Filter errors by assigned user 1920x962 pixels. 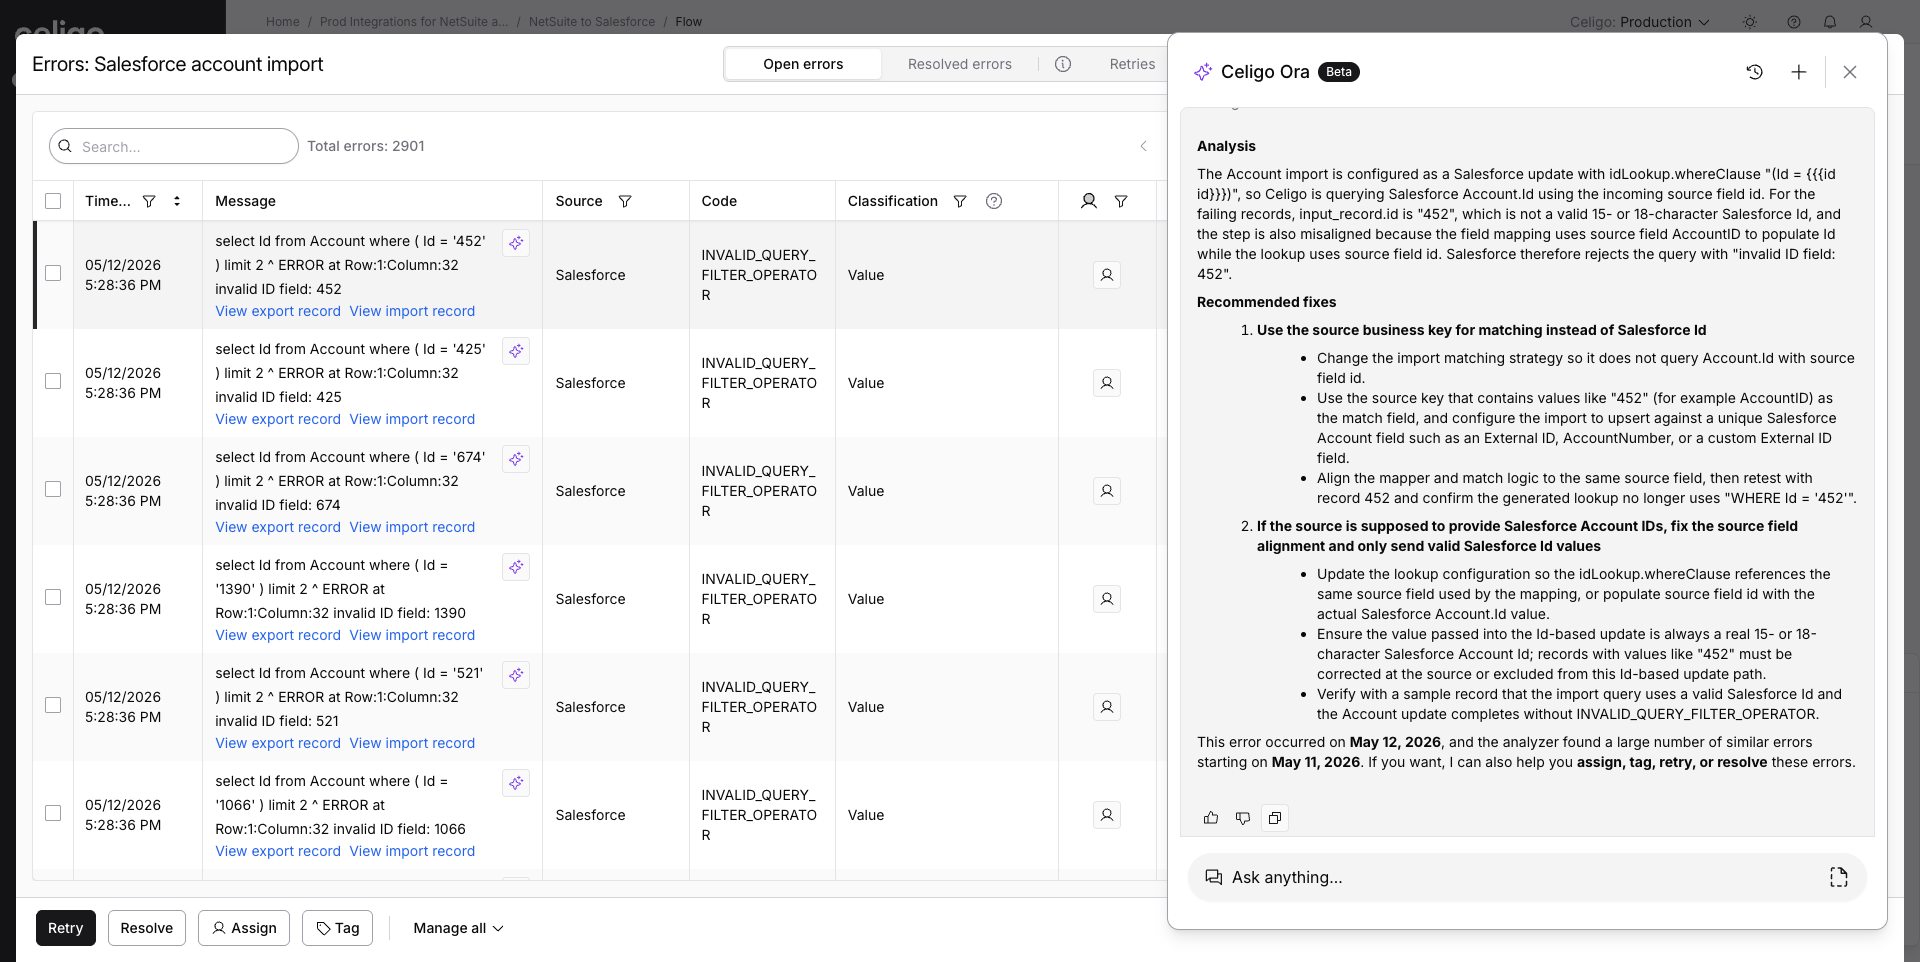(x=1121, y=201)
